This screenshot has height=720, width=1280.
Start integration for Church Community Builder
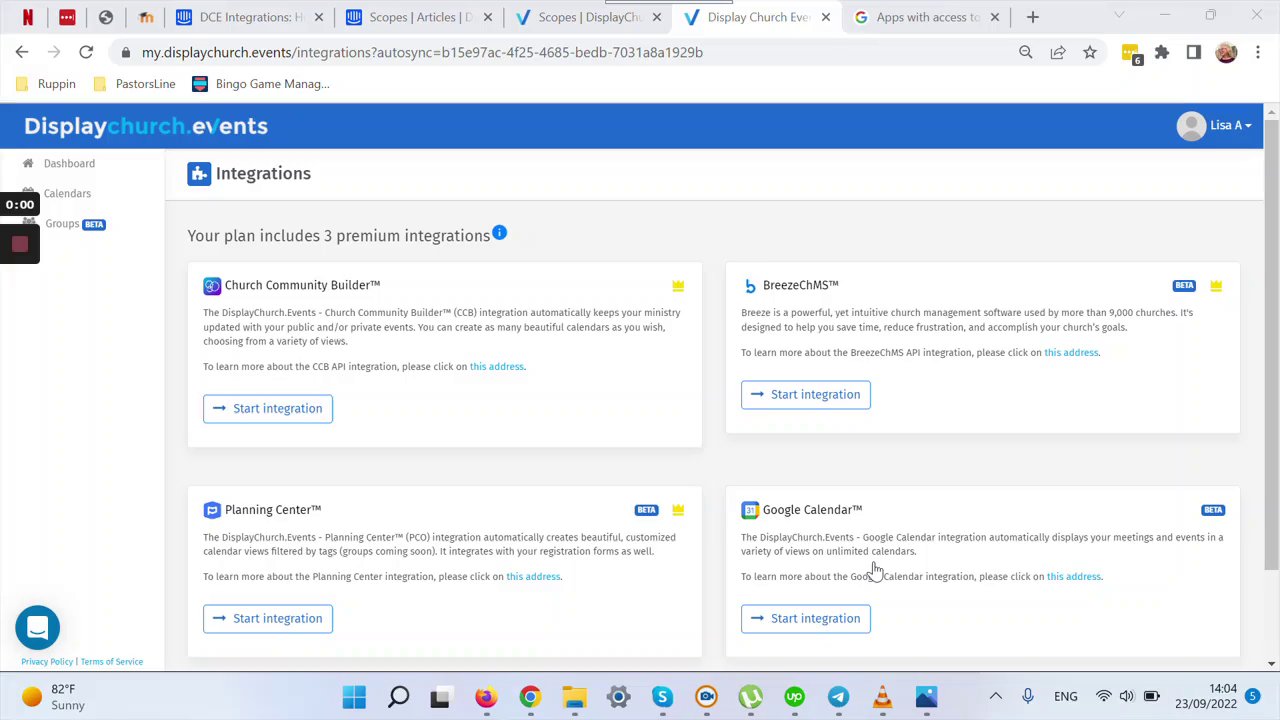268,408
